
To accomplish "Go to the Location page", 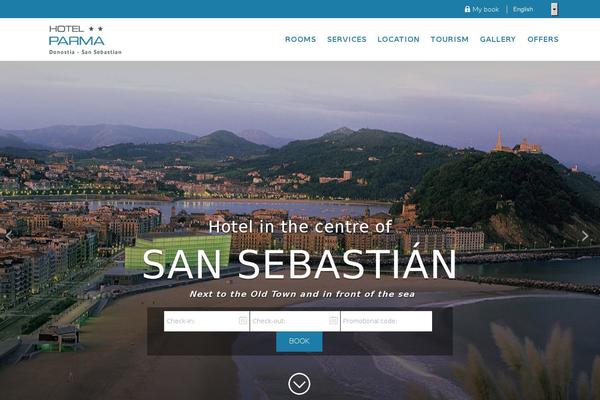I will (x=398, y=39).
